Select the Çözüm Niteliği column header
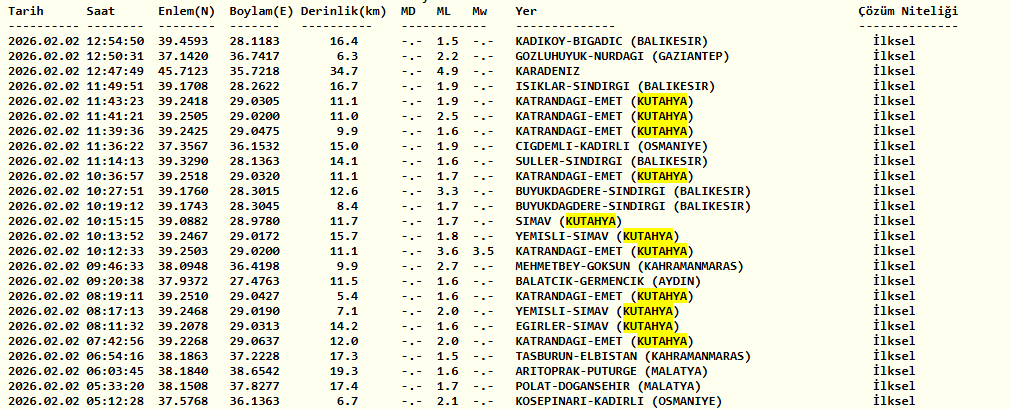The width and height of the screenshot is (1010, 409). point(907,10)
